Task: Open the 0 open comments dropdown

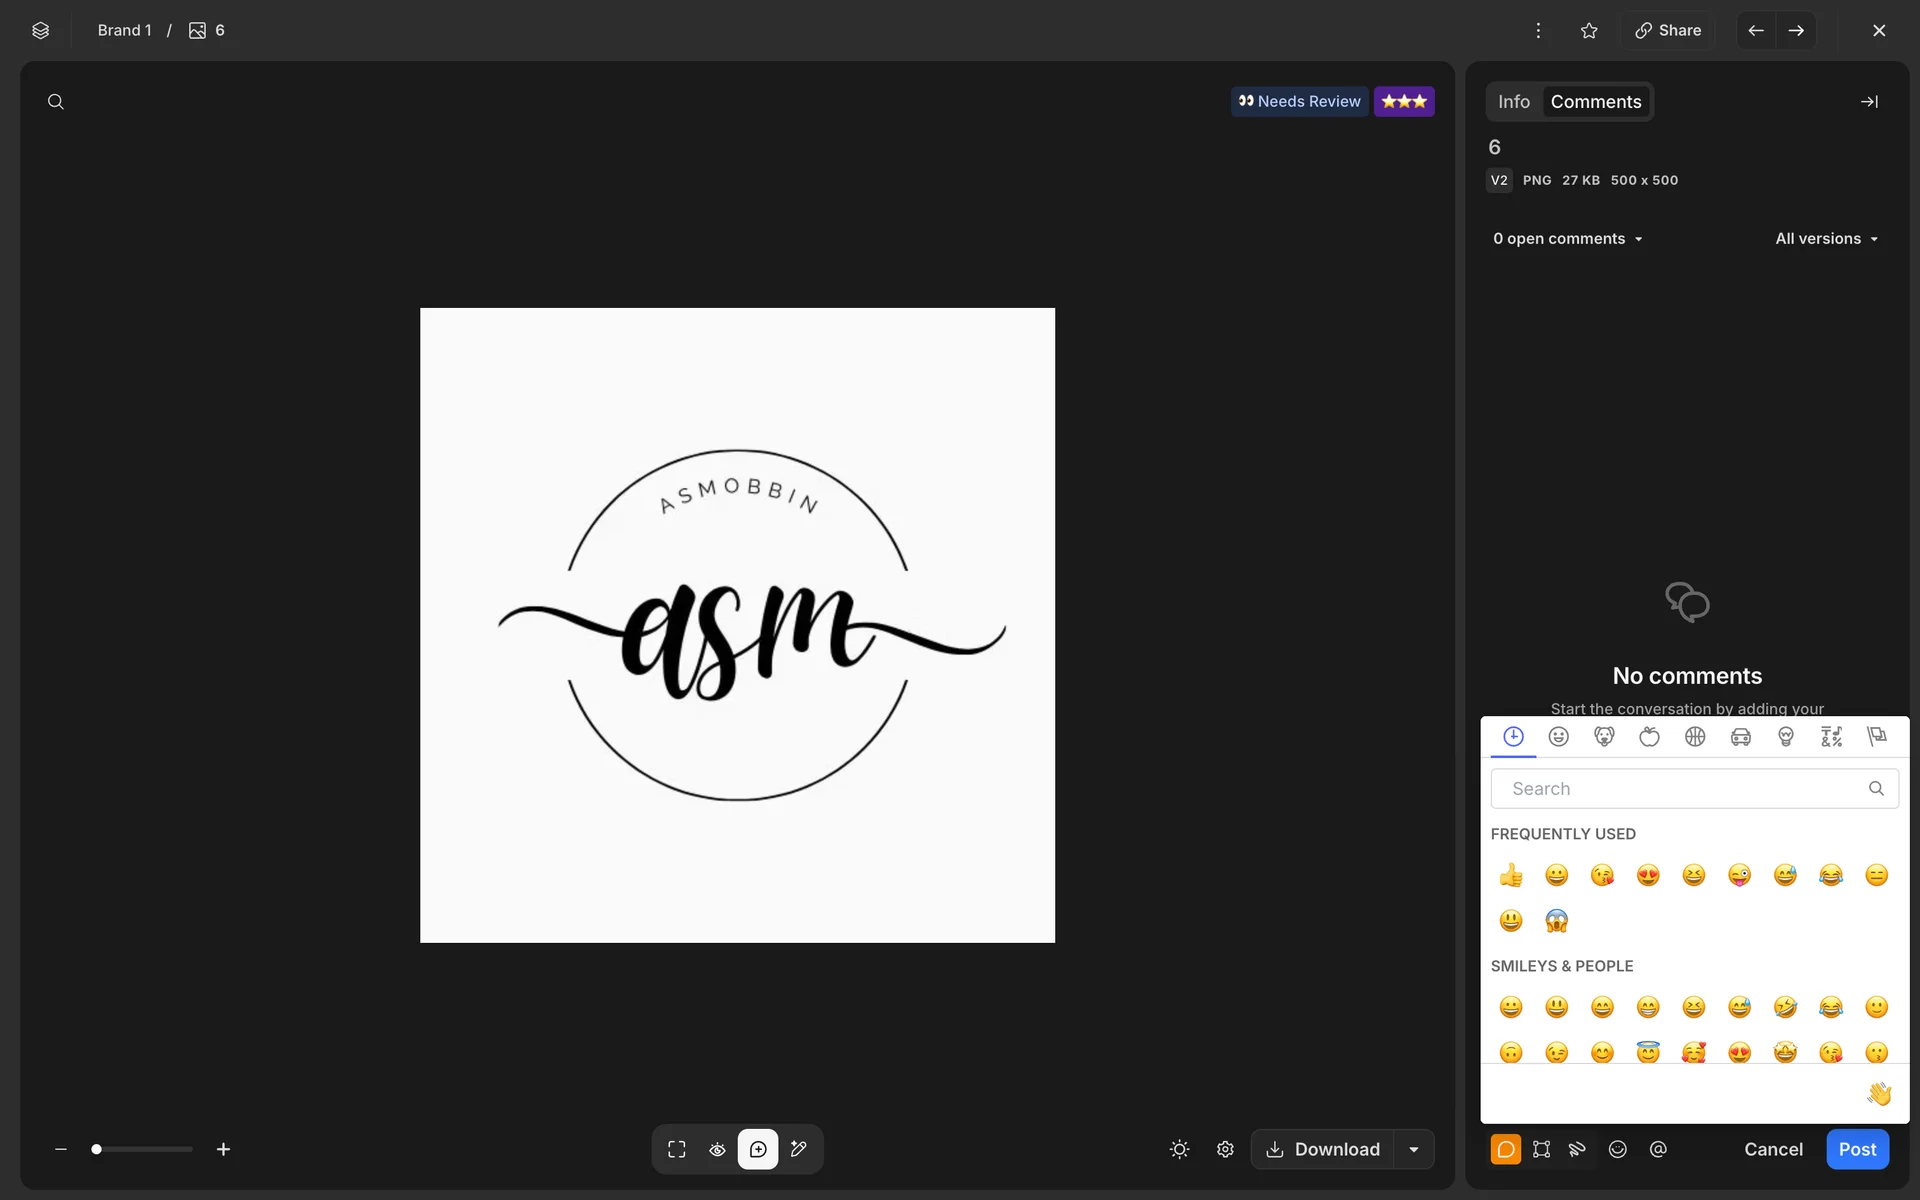Action: click(x=1567, y=239)
